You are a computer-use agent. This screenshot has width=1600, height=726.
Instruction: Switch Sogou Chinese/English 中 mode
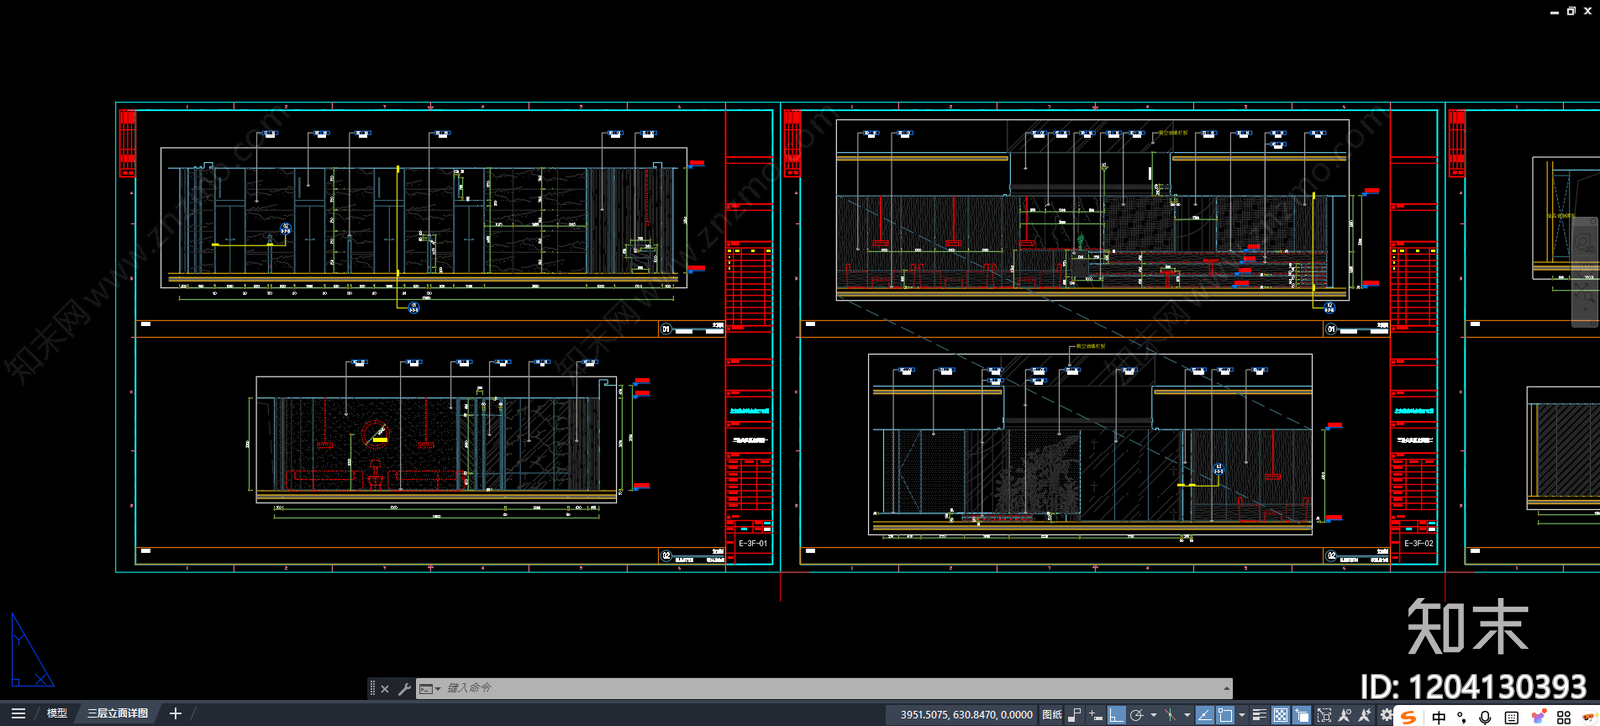pos(1439,717)
